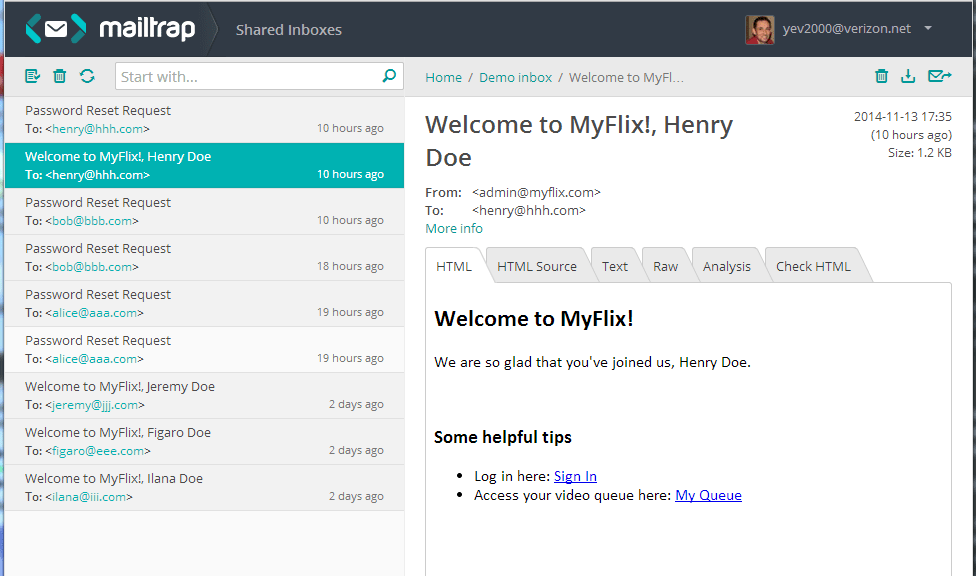This screenshot has height=576, width=976.
Task: Go to Demo inbox breadcrumb
Action: point(515,77)
